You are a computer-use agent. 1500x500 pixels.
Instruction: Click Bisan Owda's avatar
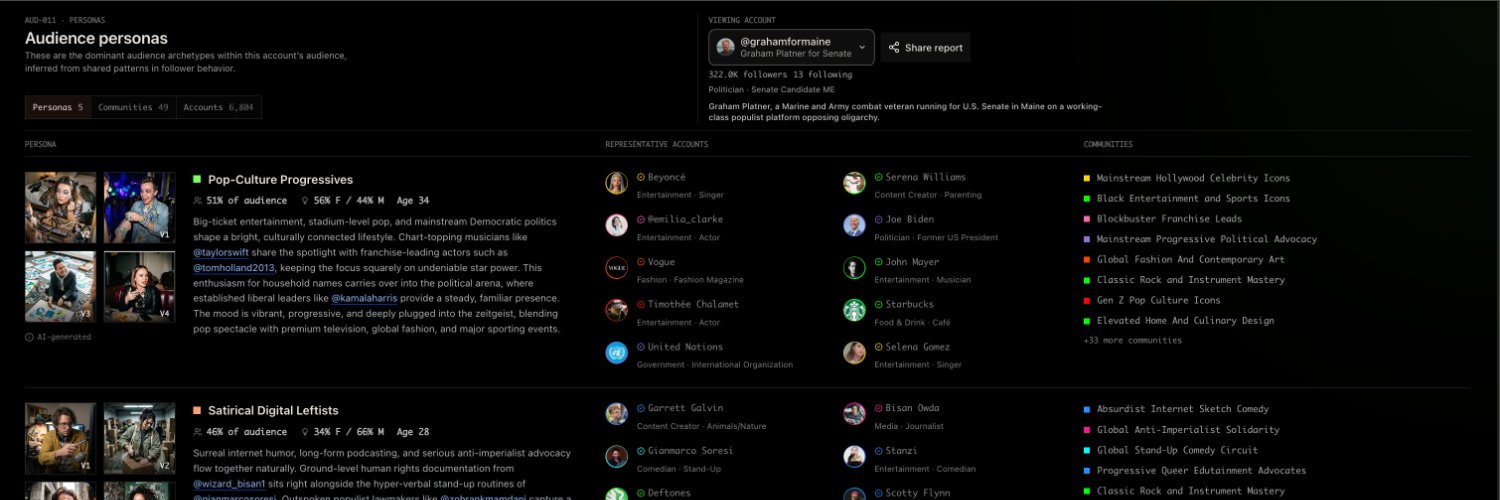(x=854, y=414)
